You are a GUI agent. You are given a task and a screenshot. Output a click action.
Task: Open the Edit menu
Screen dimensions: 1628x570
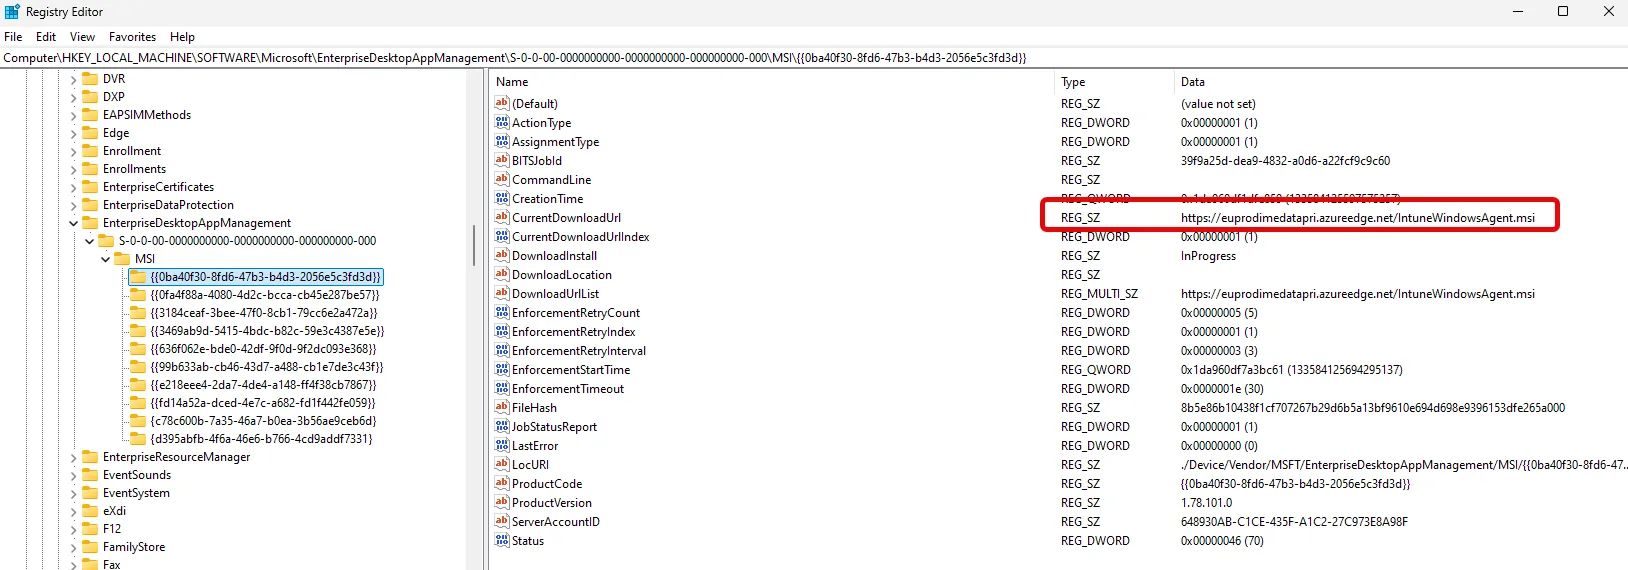pyautogui.click(x=46, y=36)
